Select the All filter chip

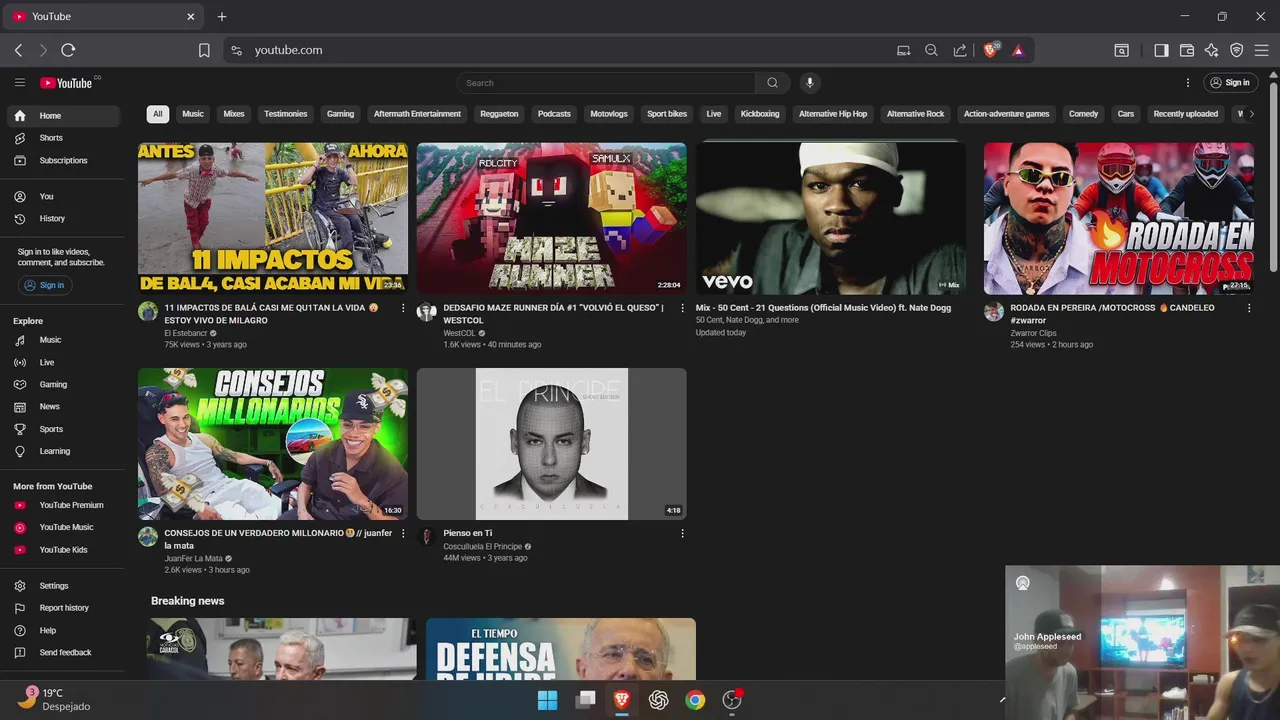click(x=158, y=114)
